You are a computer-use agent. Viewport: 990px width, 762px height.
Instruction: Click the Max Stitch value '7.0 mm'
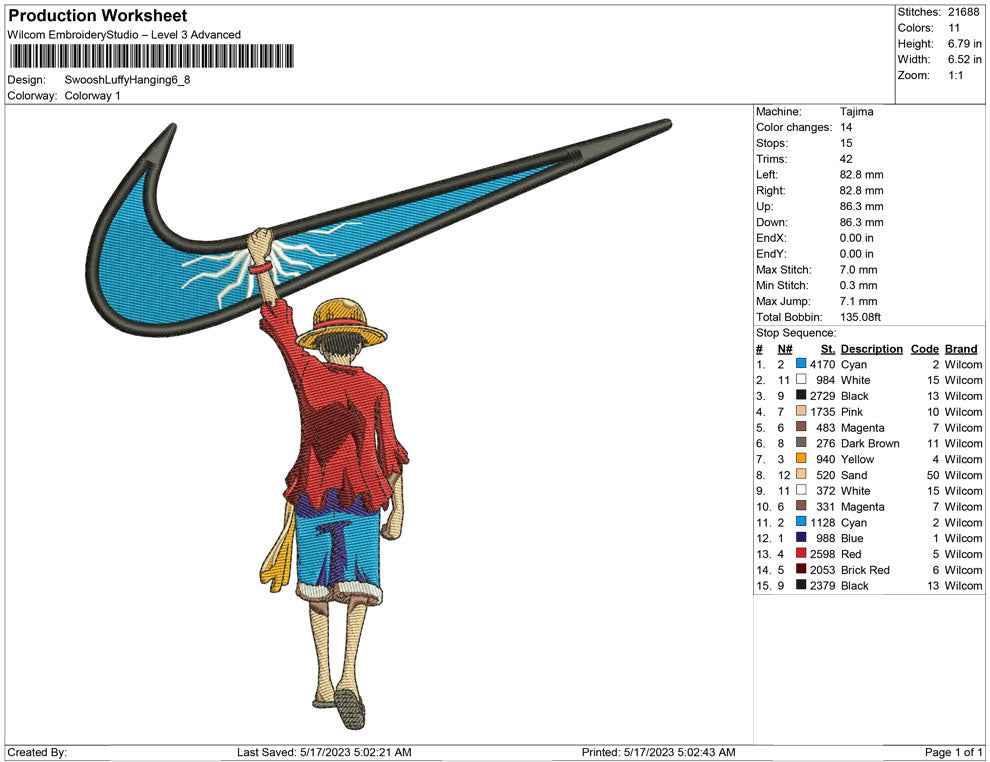858,270
